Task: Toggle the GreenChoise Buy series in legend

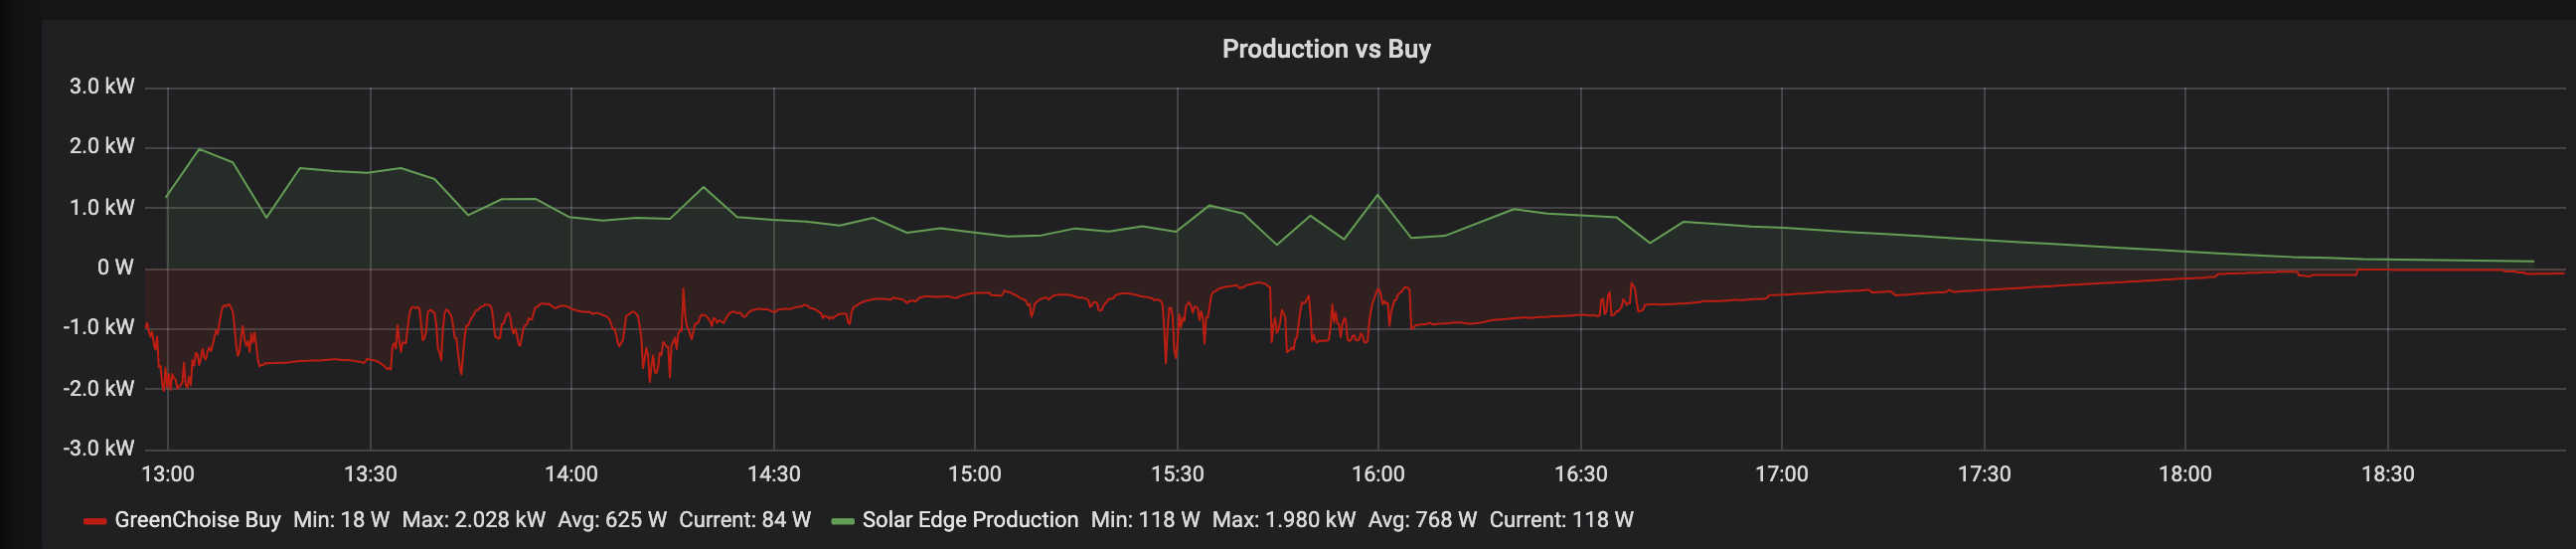Action: [197, 520]
